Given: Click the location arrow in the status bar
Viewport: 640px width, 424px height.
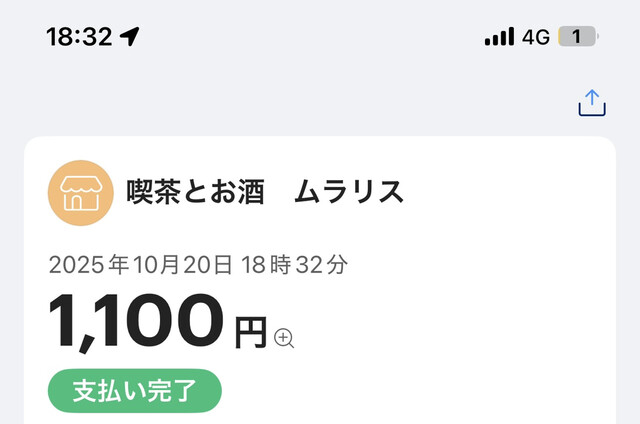Looking at the screenshot, I should pos(130,37).
